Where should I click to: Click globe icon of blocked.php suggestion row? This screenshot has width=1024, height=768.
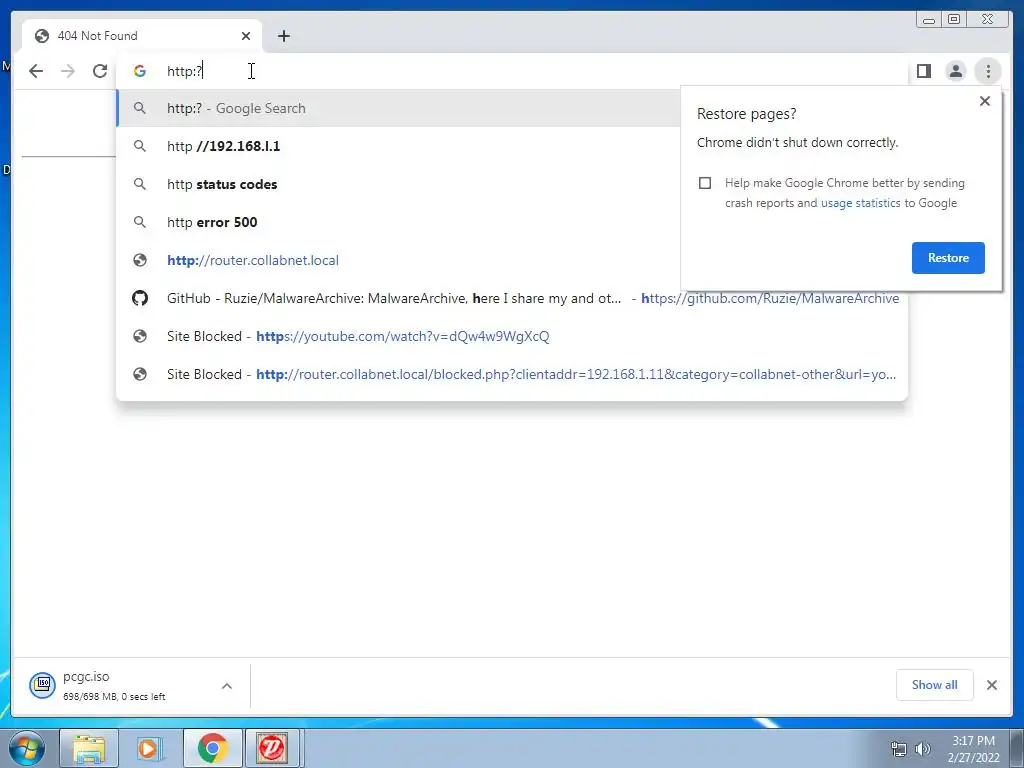(x=140, y=374)
